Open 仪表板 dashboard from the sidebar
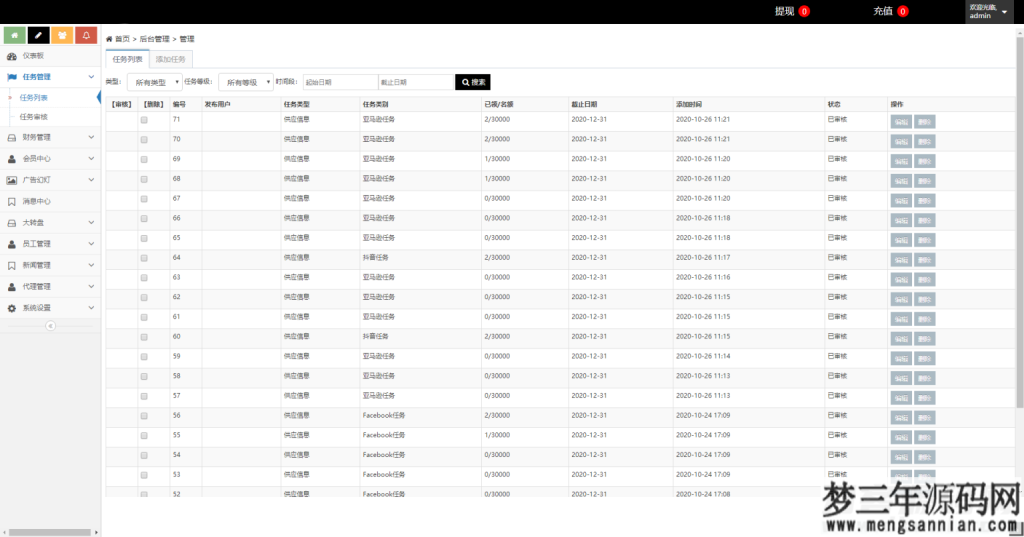This screenshot has height=537, width=1024. click(33, 56)
